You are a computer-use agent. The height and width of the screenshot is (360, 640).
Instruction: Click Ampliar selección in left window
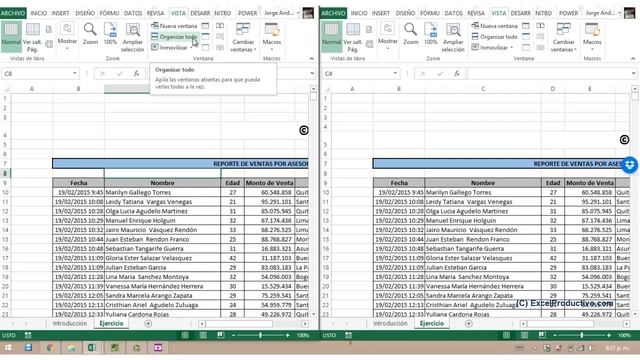click(x=133, y=37)
